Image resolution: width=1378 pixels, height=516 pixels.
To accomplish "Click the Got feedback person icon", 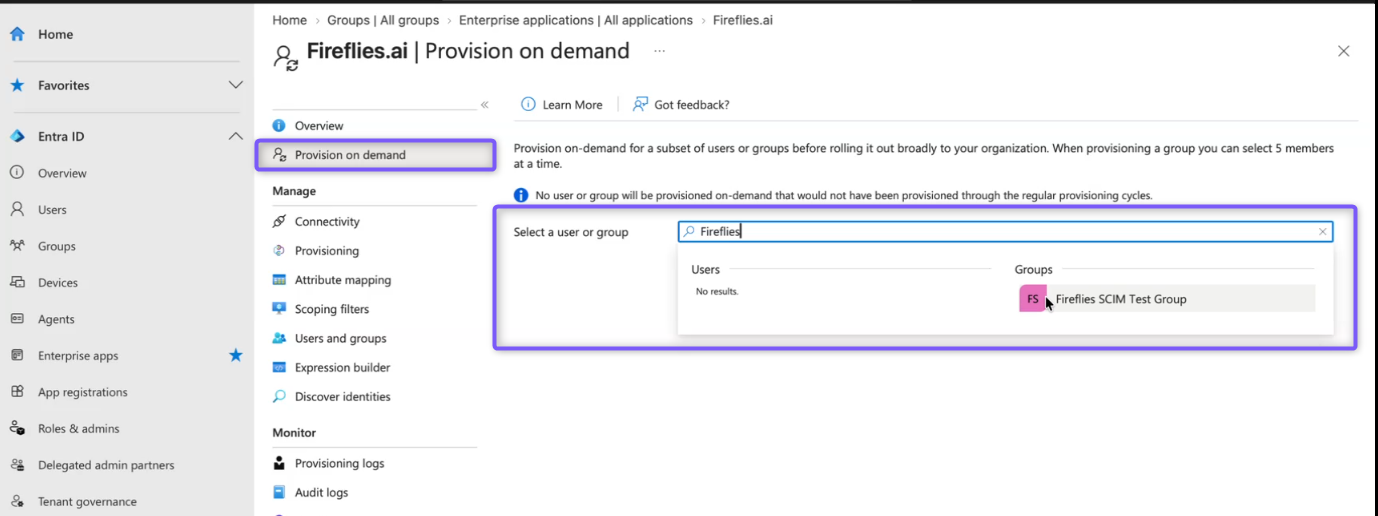I will coord(640,104).
